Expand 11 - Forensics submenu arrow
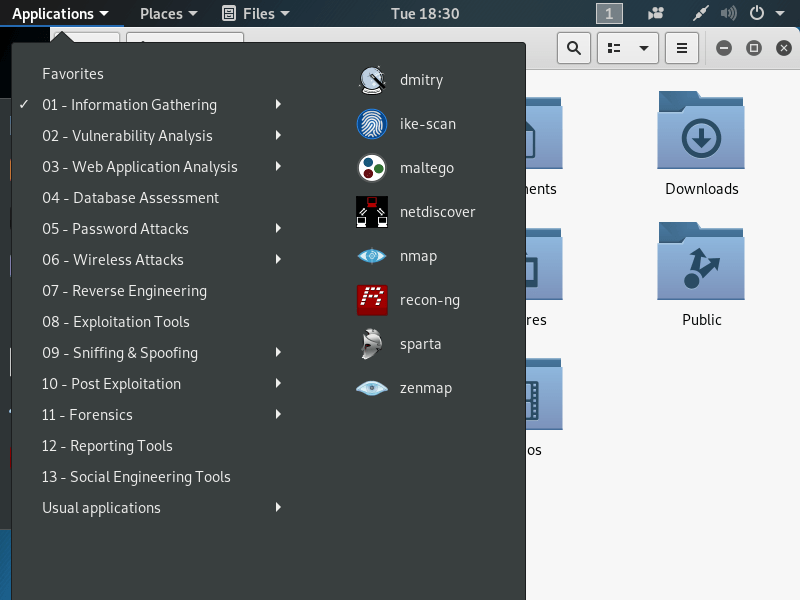Screen dimensions: 800x600 278,414
